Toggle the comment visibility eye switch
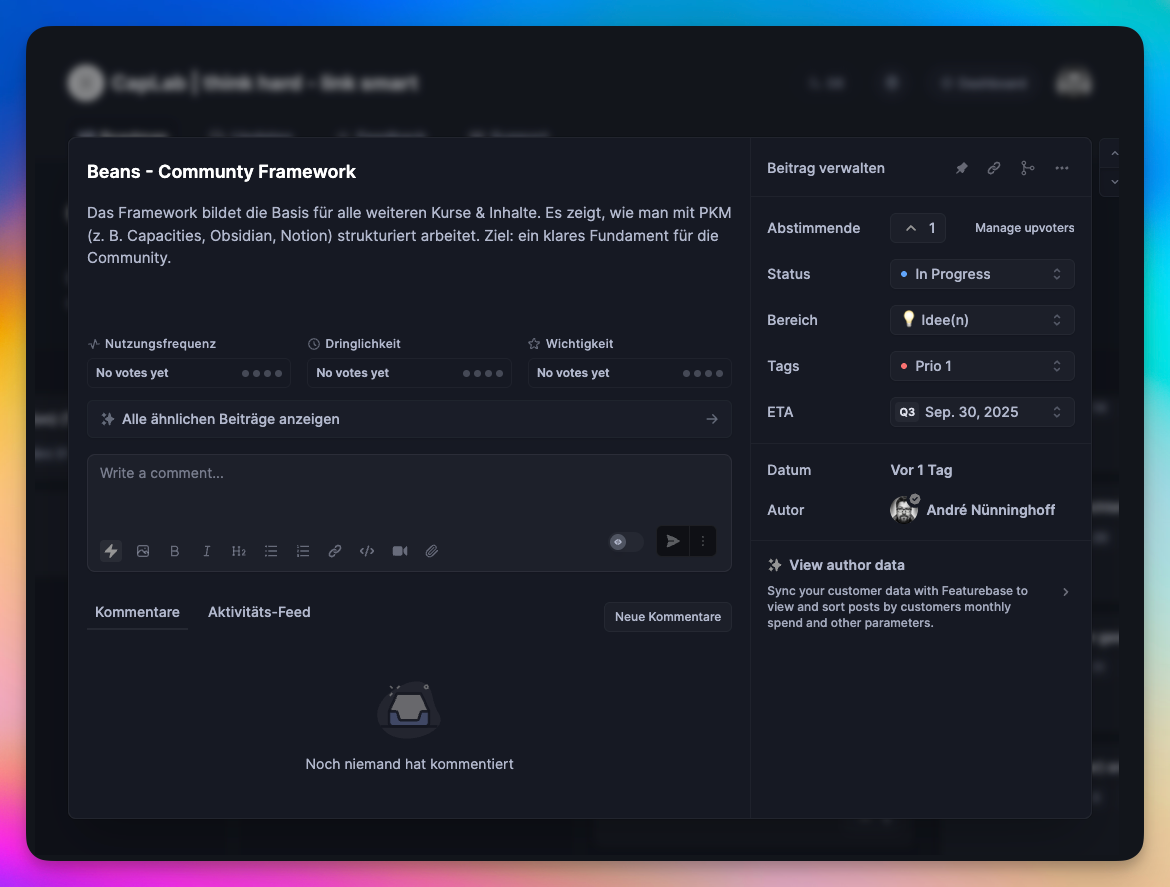The width and height of the screenshot is (1170, 887). coord(626,542)
